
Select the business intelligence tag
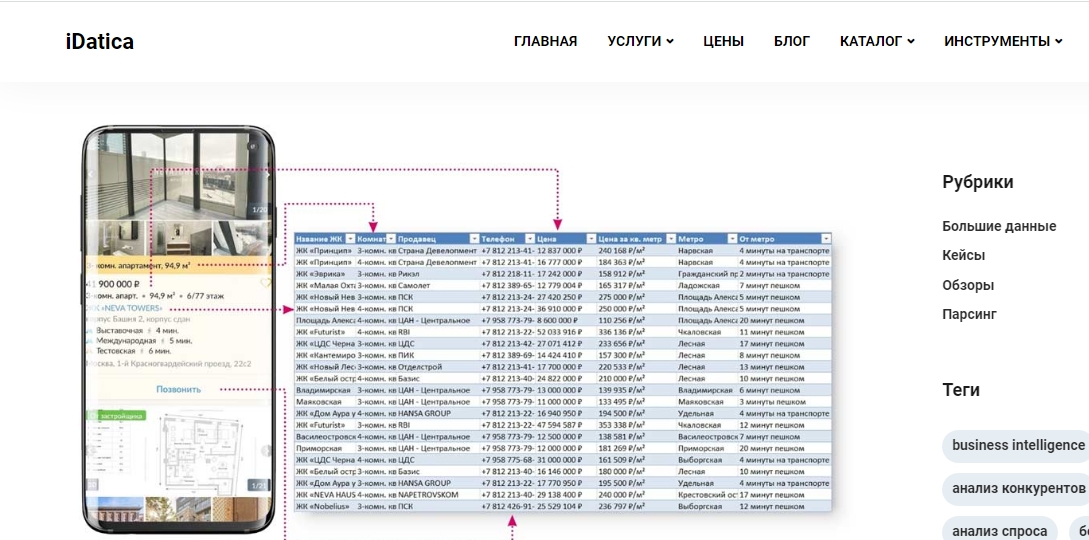click(x=1018, y=445)
